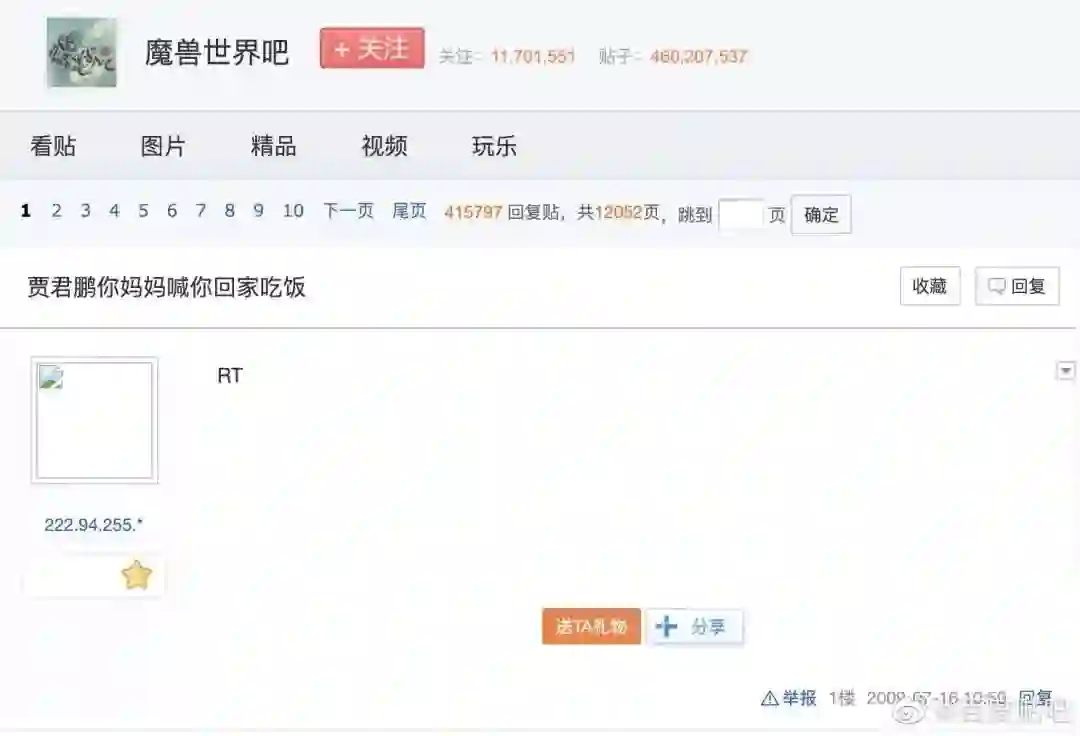Image resolution: width=1080 pixels, height=736 pixels.
Task: Click 下一页 next page link
Action: 349,211
